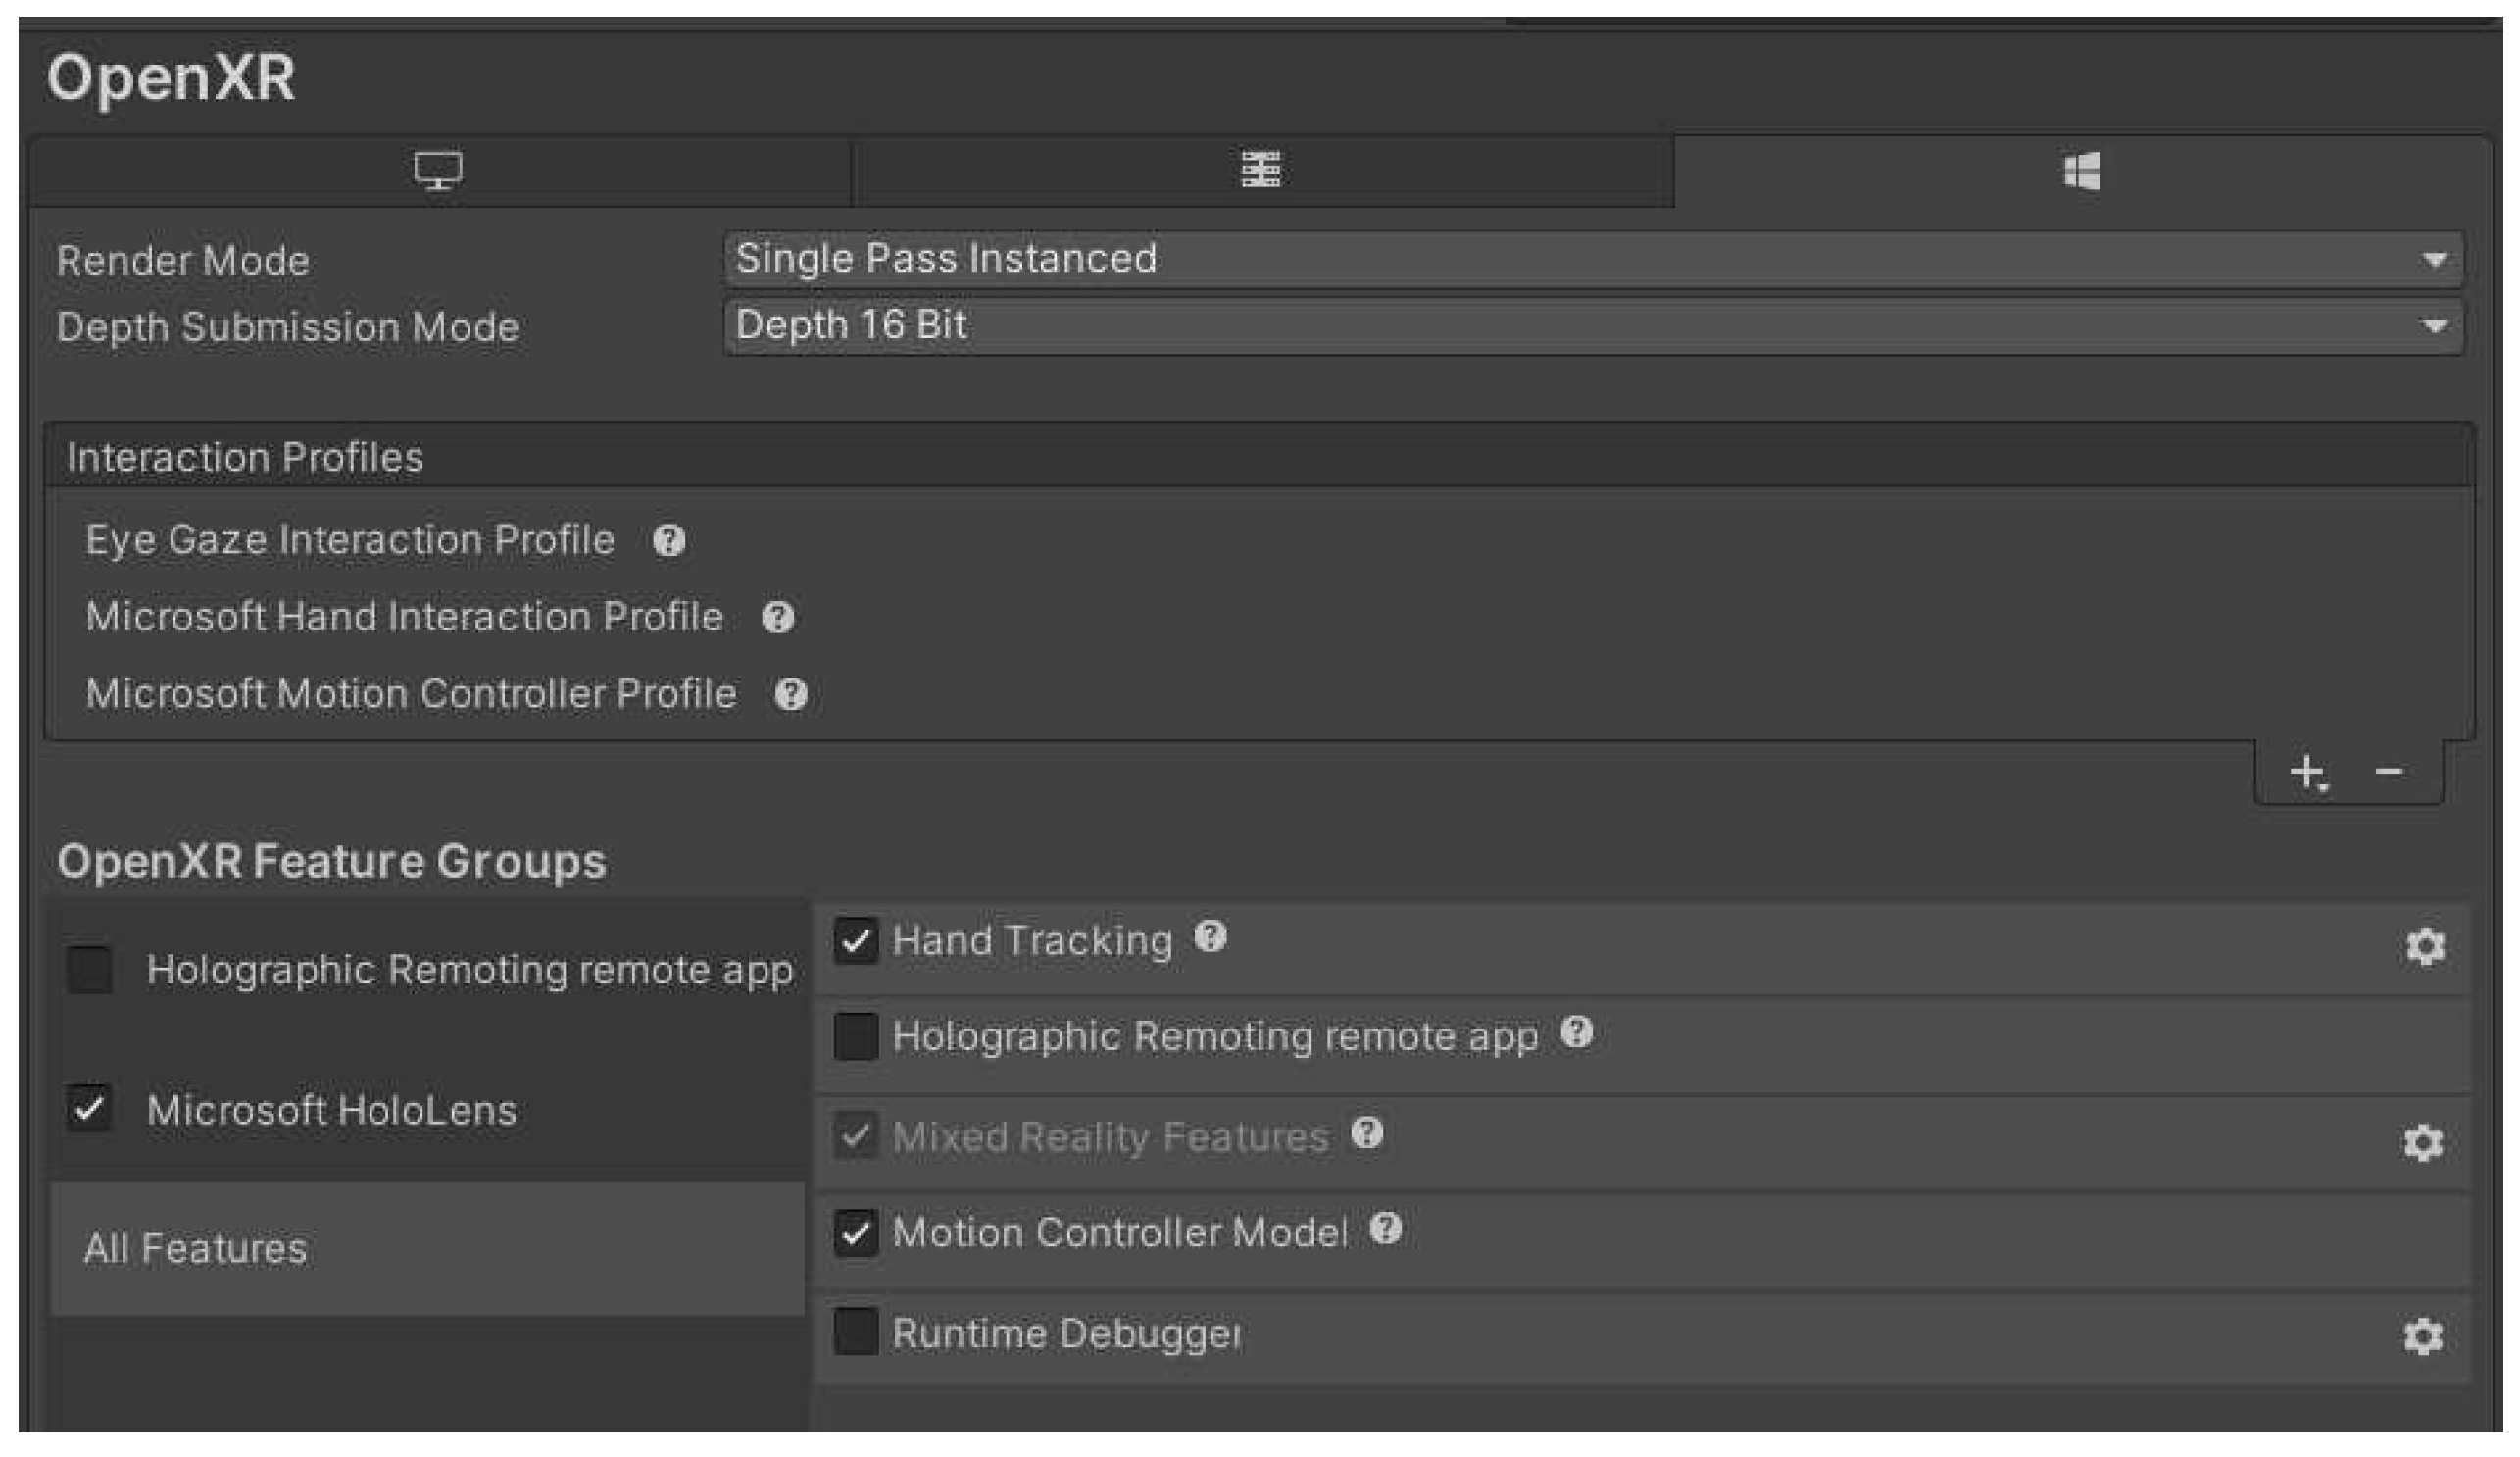Disable the Hand Tracking checkbox

coord(856,941)
